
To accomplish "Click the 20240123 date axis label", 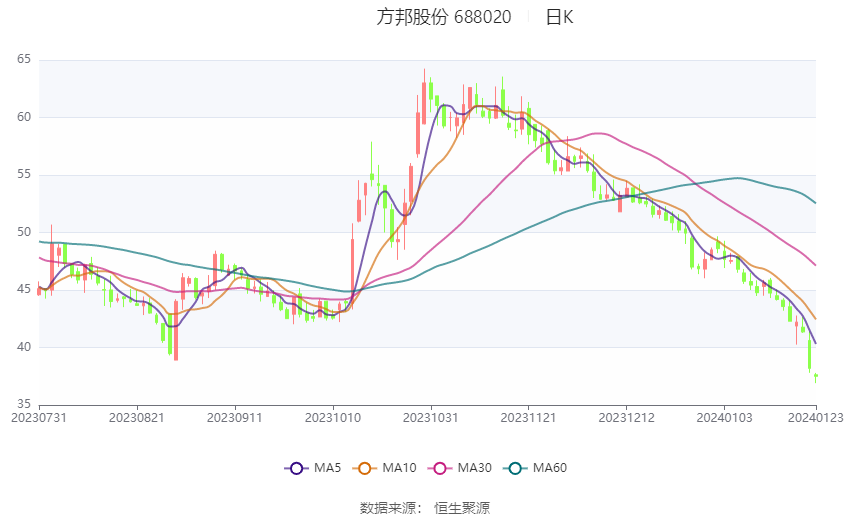I will click(x=816, y=418).
